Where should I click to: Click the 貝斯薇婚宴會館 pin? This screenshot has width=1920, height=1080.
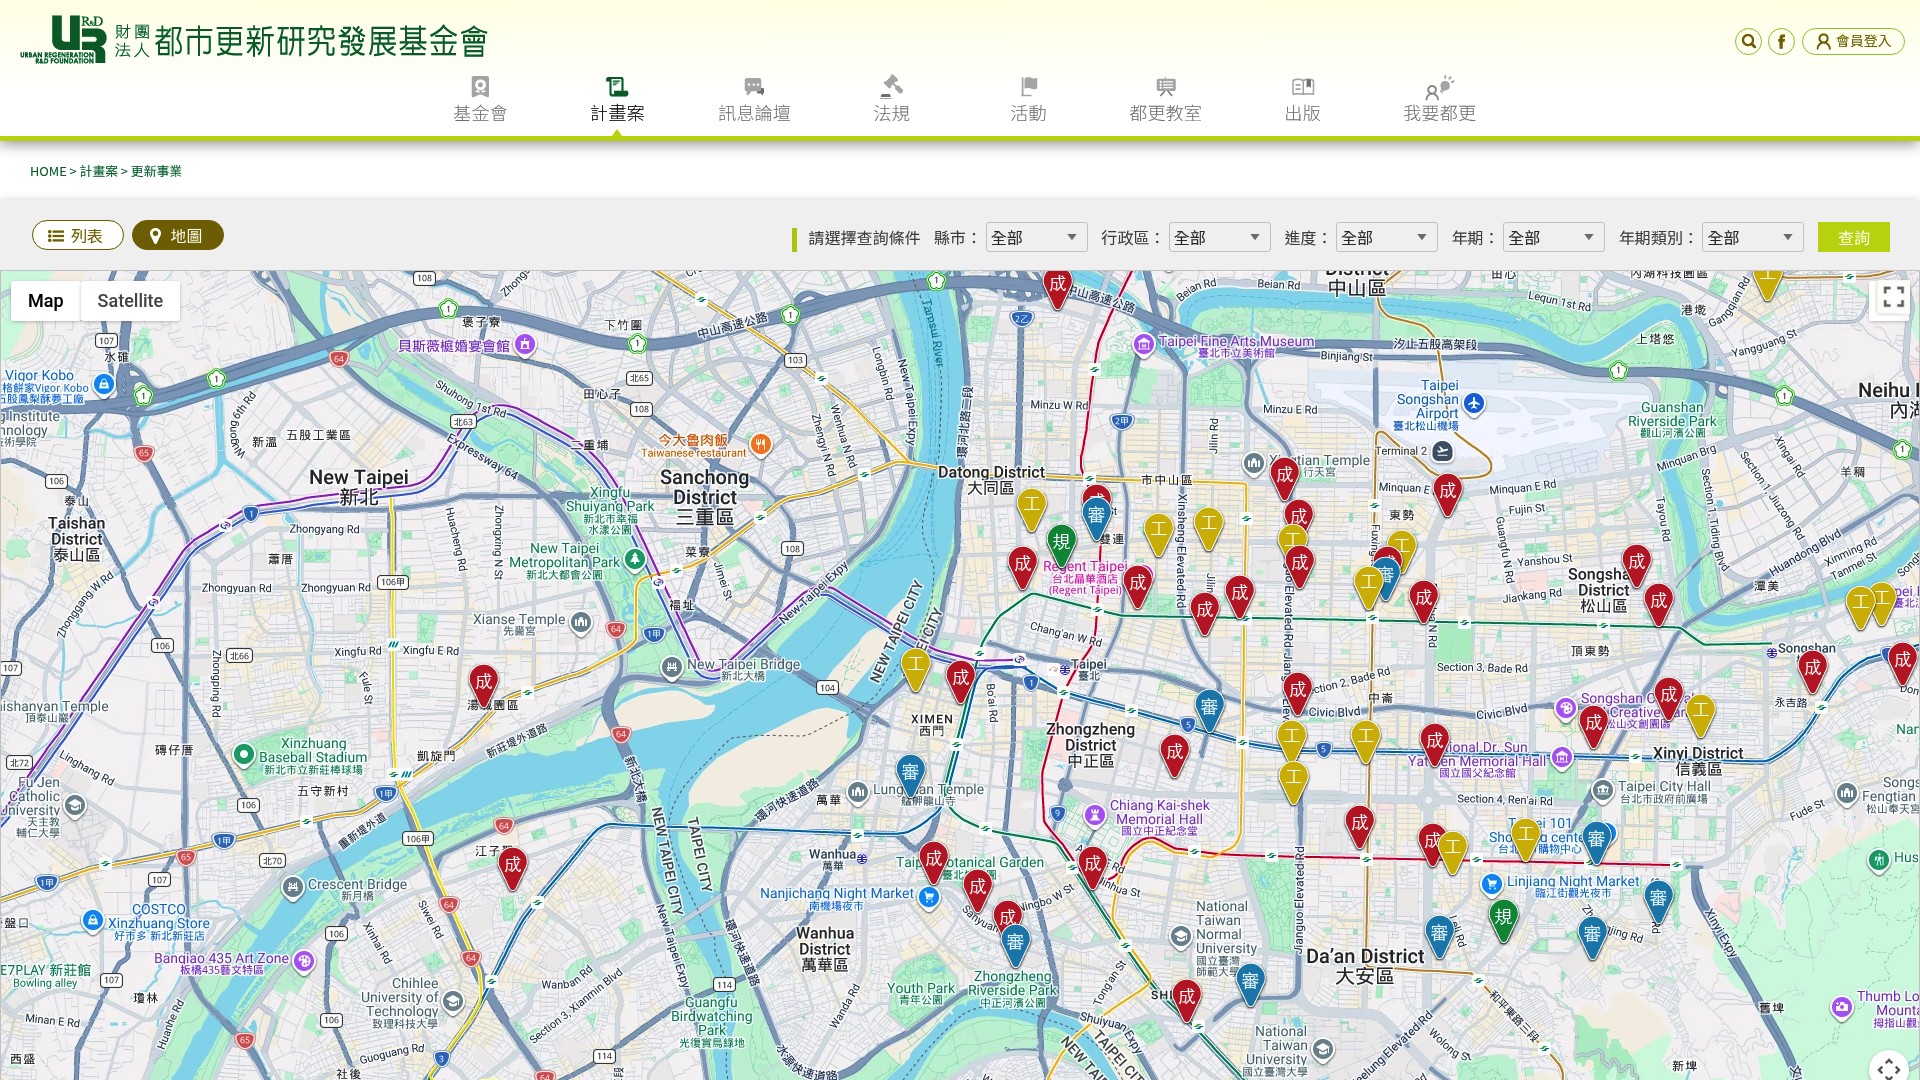[525, 345]
